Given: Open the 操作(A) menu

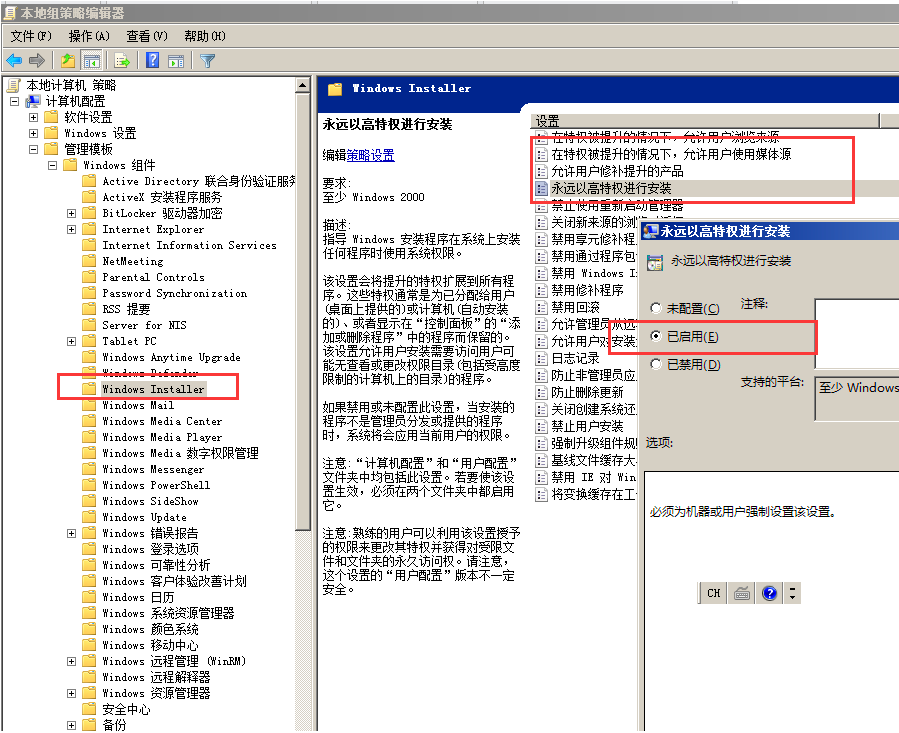Looking at the screenshot, I should (89, 36).
